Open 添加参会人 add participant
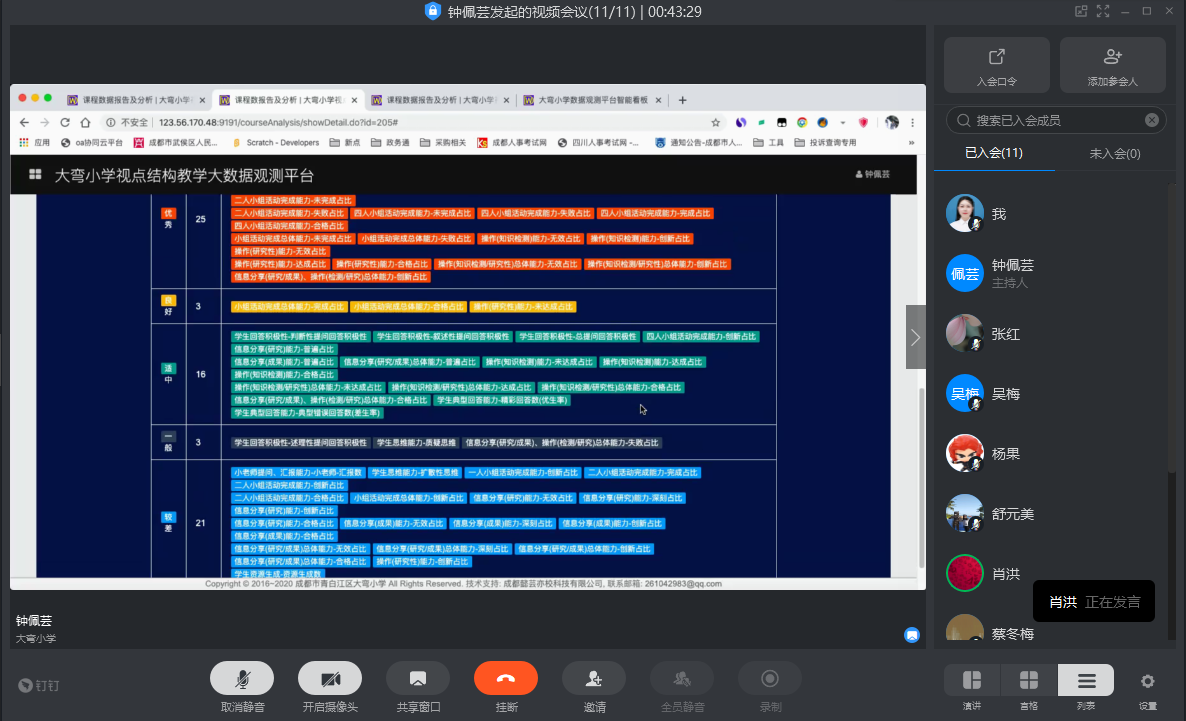Screen dimensions: 1186x721 [x=1113, y=65]
